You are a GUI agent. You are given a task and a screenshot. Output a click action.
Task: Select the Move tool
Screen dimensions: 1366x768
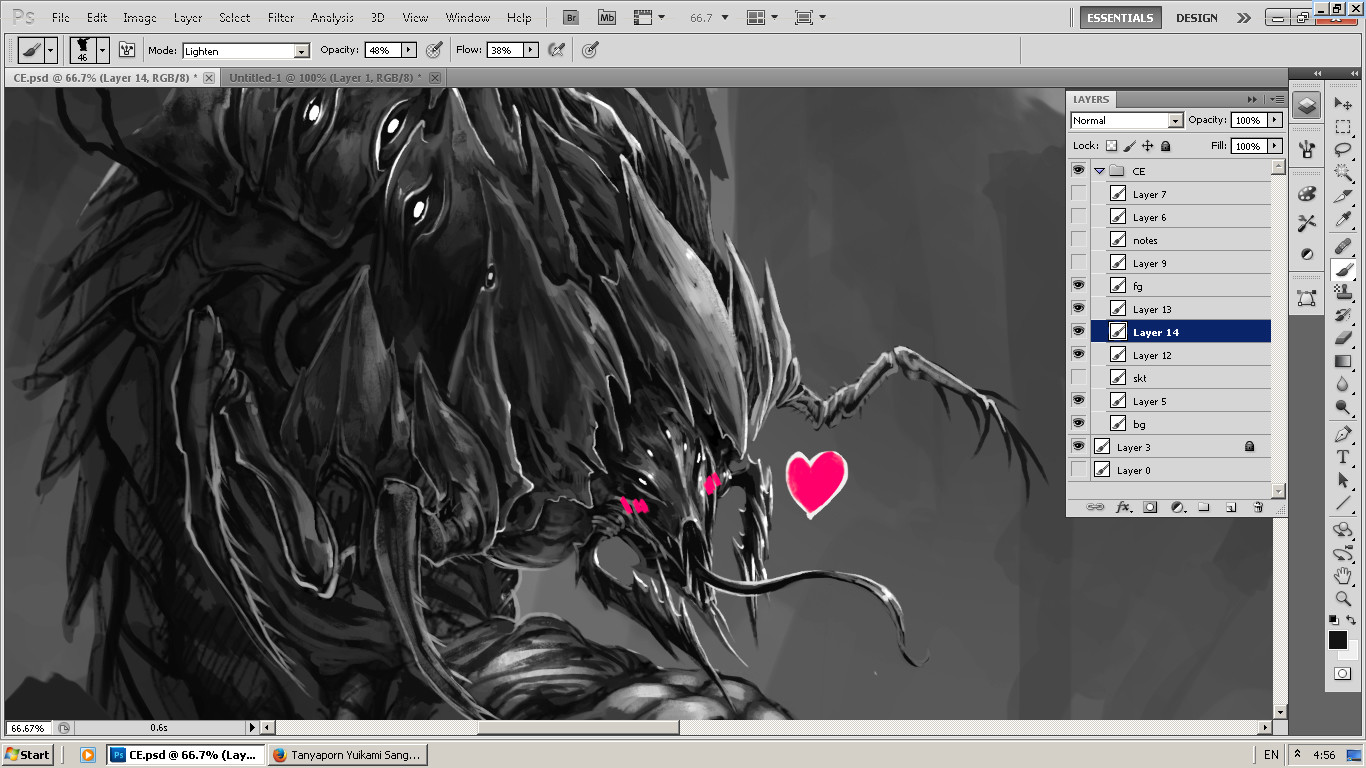click(1342, 104)
